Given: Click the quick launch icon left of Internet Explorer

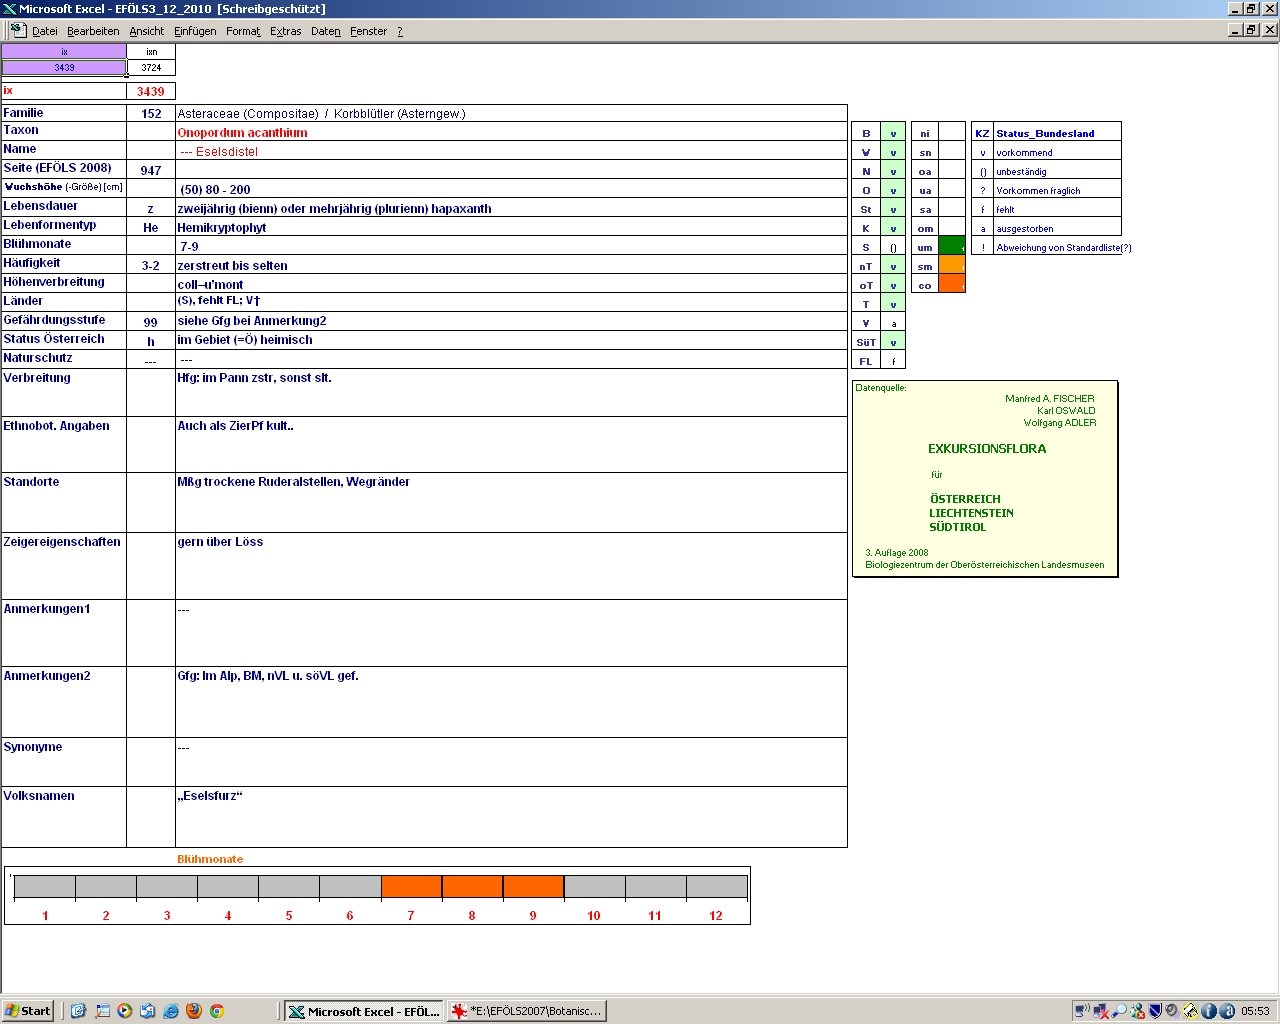Looking at the screenshot, I should 147,1011.
